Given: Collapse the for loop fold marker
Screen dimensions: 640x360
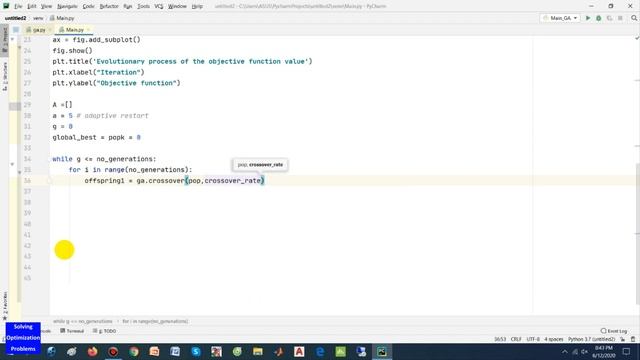Looking at the screenshot, I should click(x=19, y=172).
